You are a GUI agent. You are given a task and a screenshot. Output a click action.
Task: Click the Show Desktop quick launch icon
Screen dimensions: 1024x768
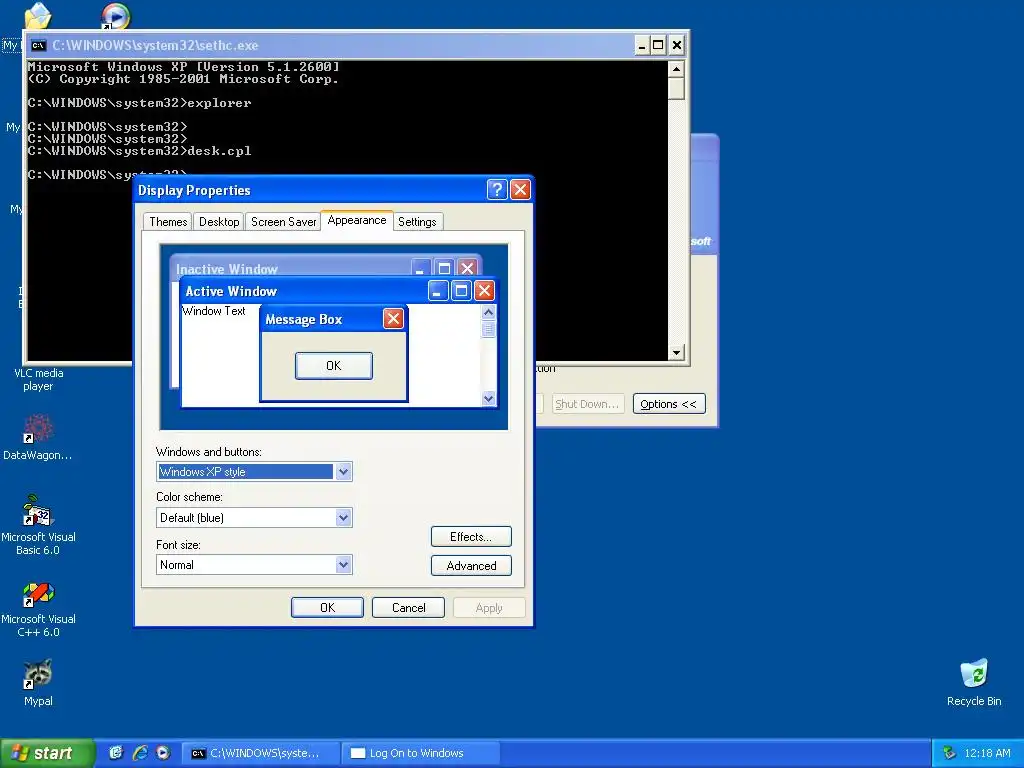(x=116, y=753)
